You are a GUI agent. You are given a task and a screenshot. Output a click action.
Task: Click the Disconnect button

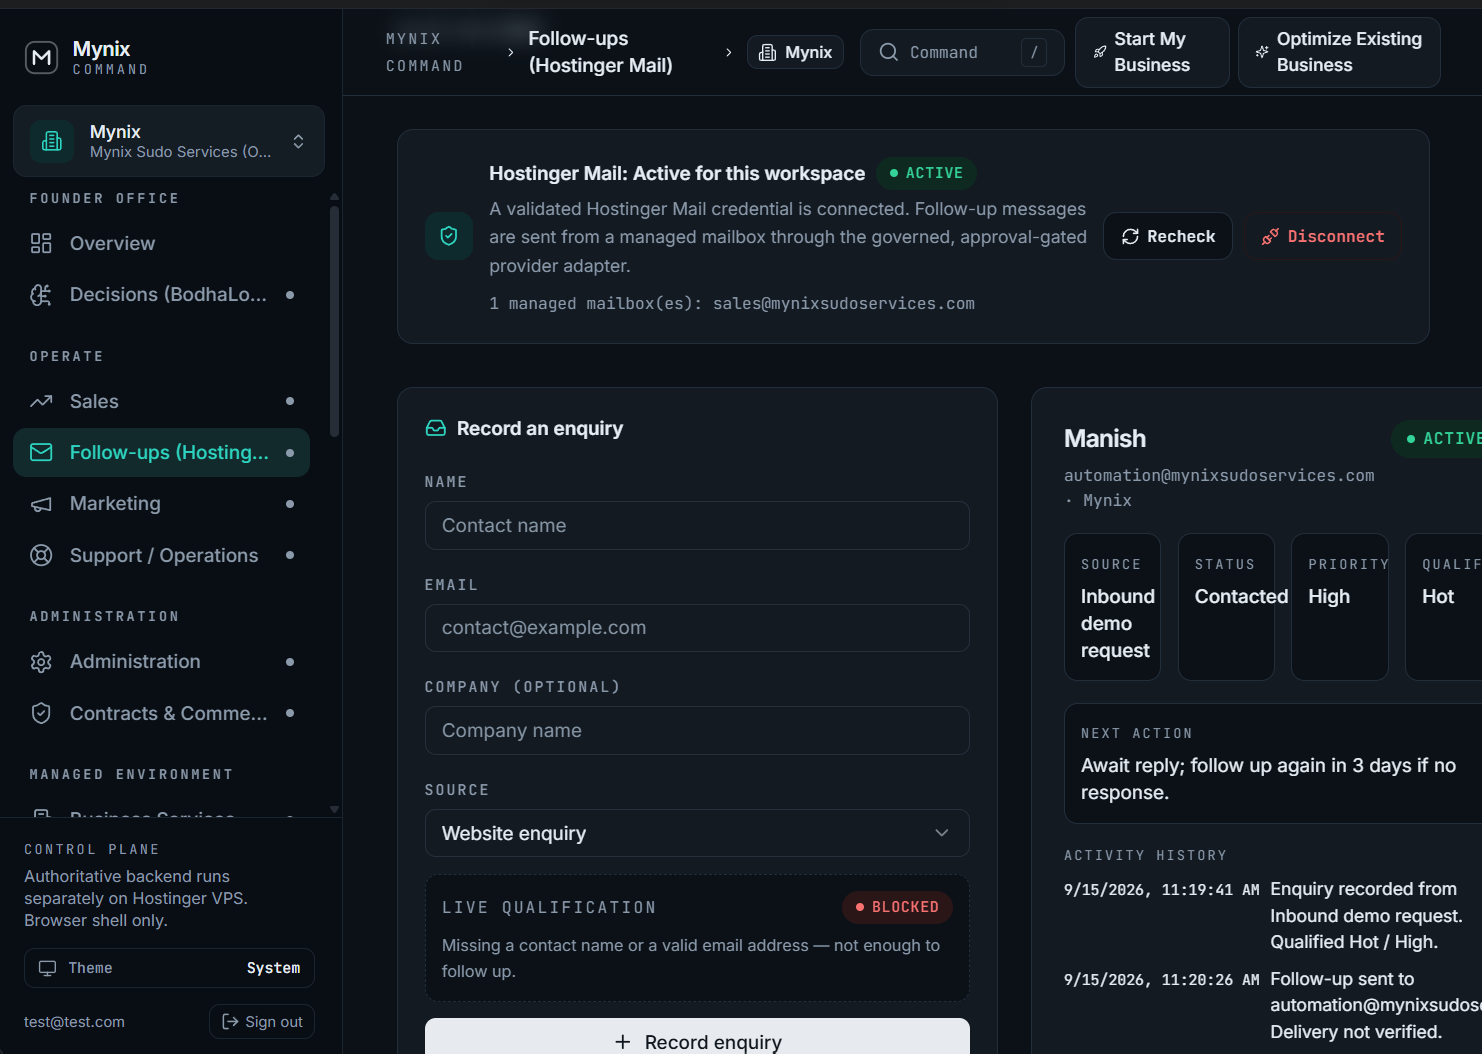point(1322,236)
